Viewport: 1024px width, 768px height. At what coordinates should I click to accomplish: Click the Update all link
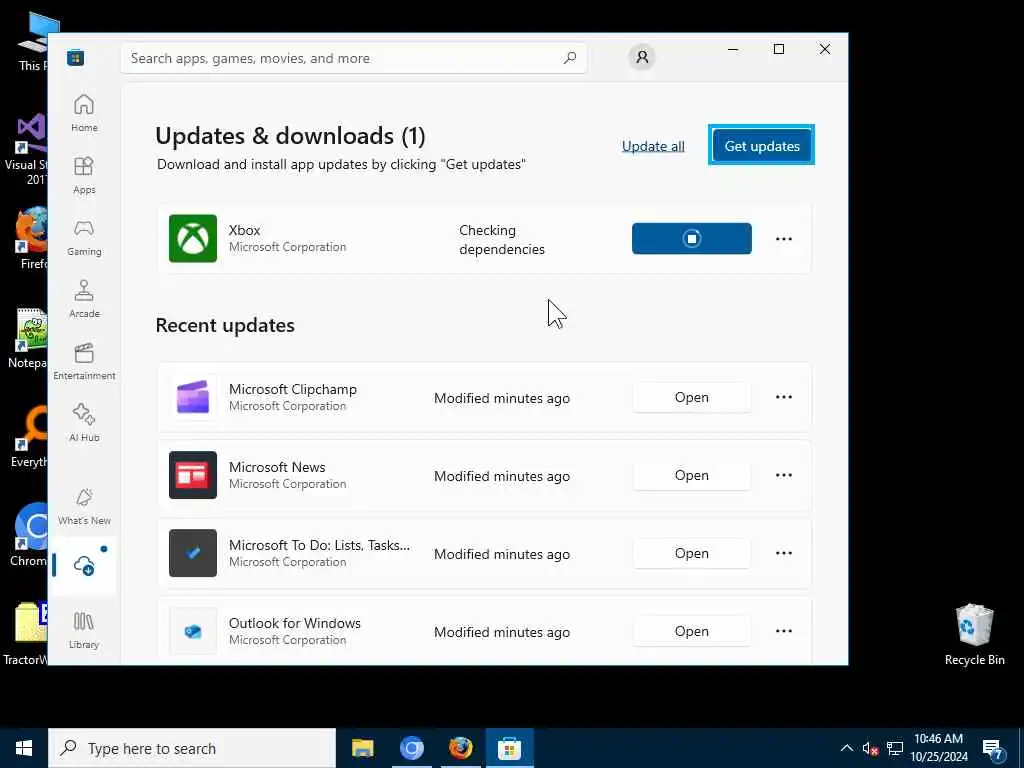point(653,146)
